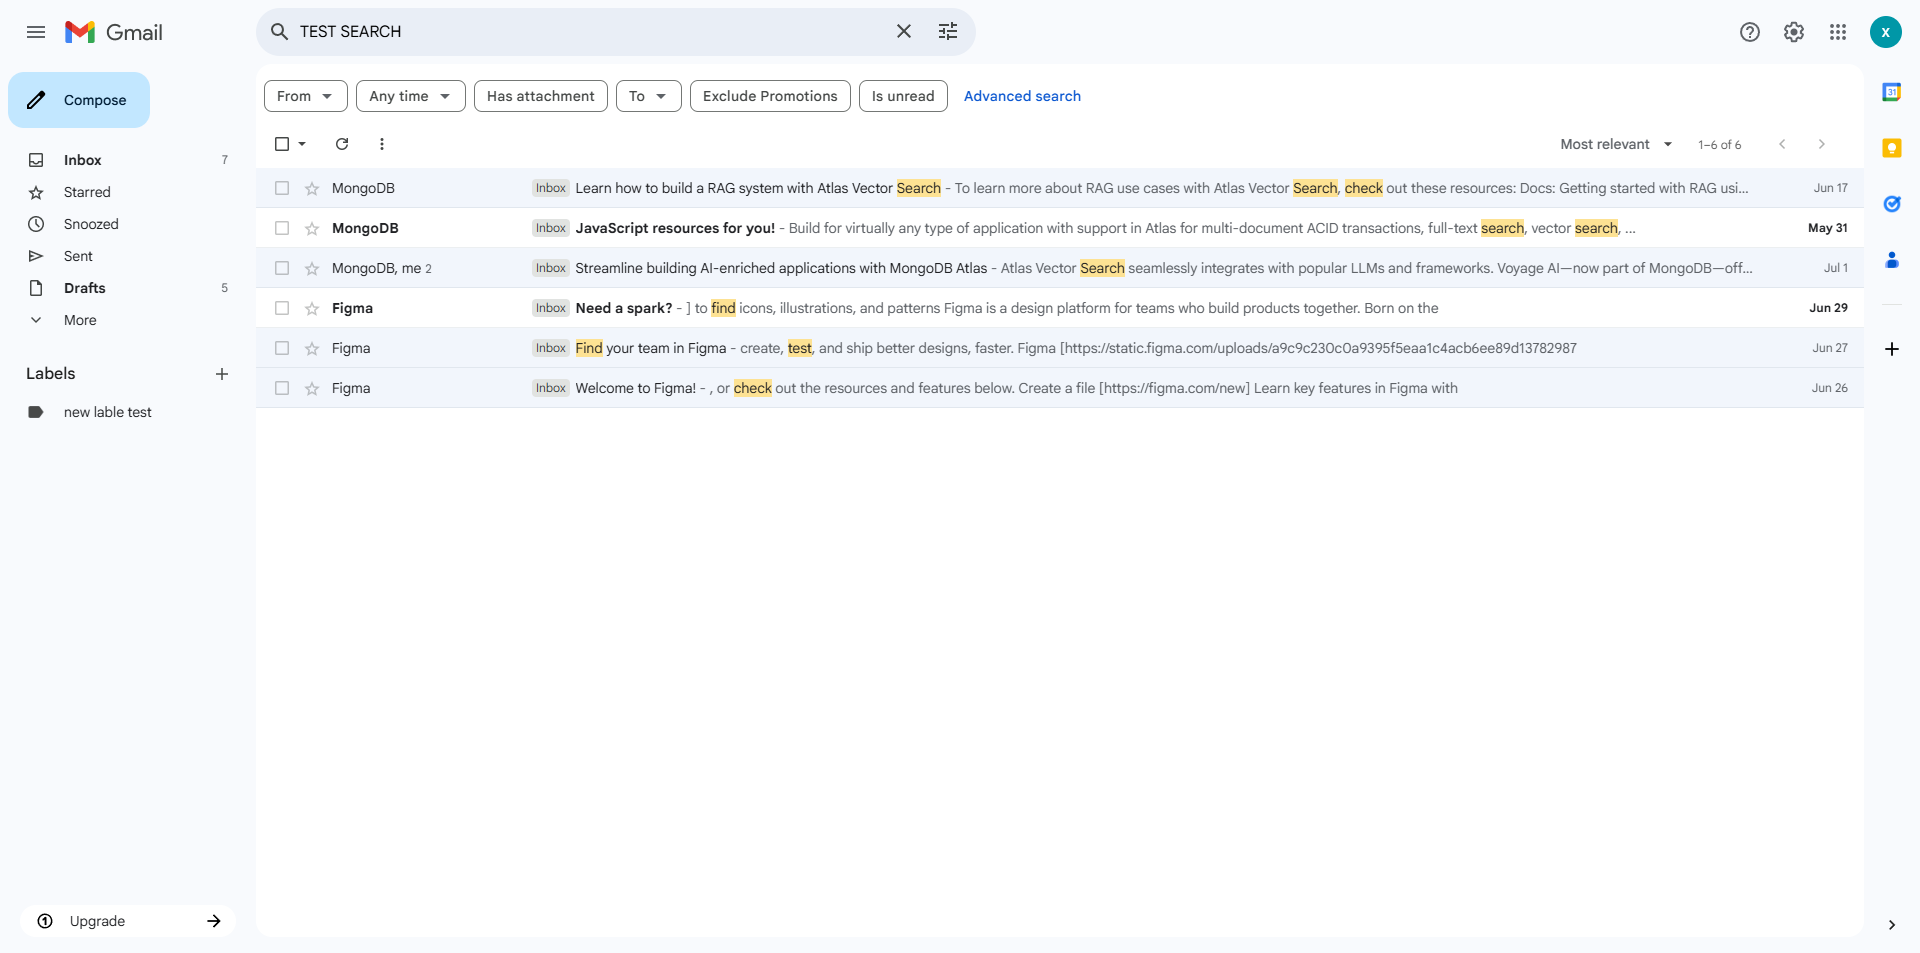The width and height of the screenshot is (1920, 953).
Task: Open Google Calendar side panel icon
Action: coord(1892,92)
